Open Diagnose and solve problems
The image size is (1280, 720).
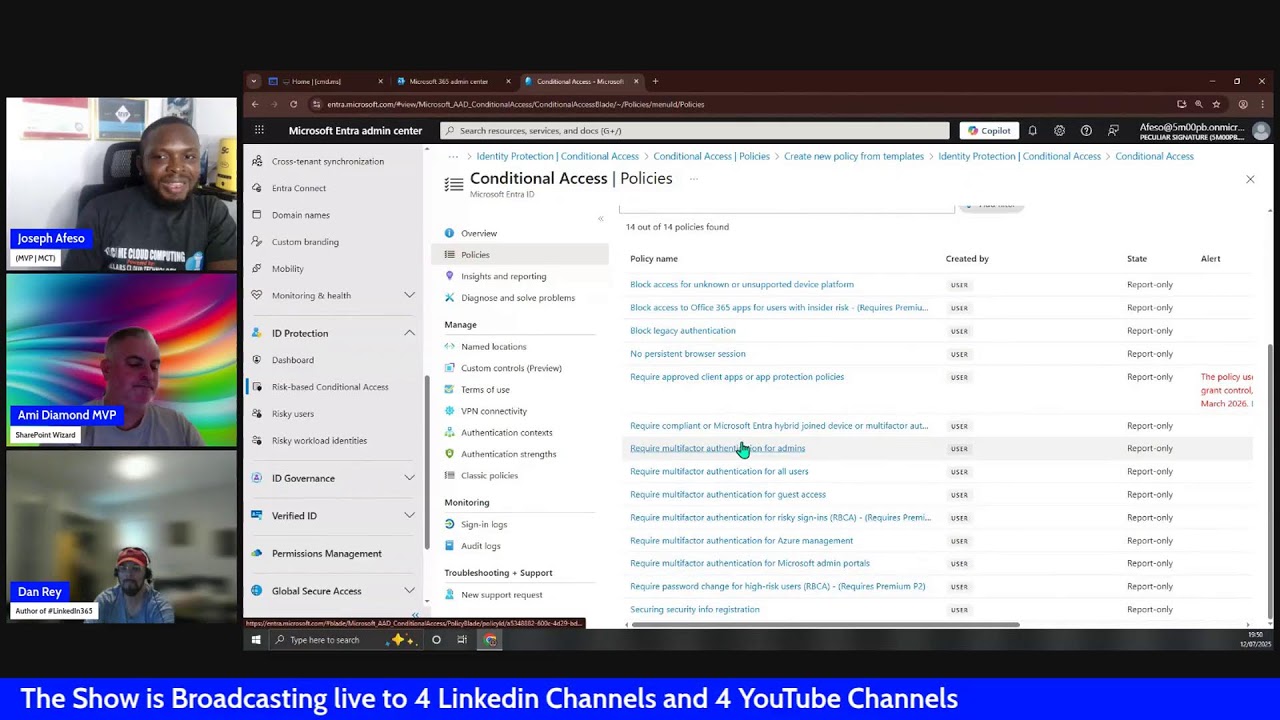[517, 298]
